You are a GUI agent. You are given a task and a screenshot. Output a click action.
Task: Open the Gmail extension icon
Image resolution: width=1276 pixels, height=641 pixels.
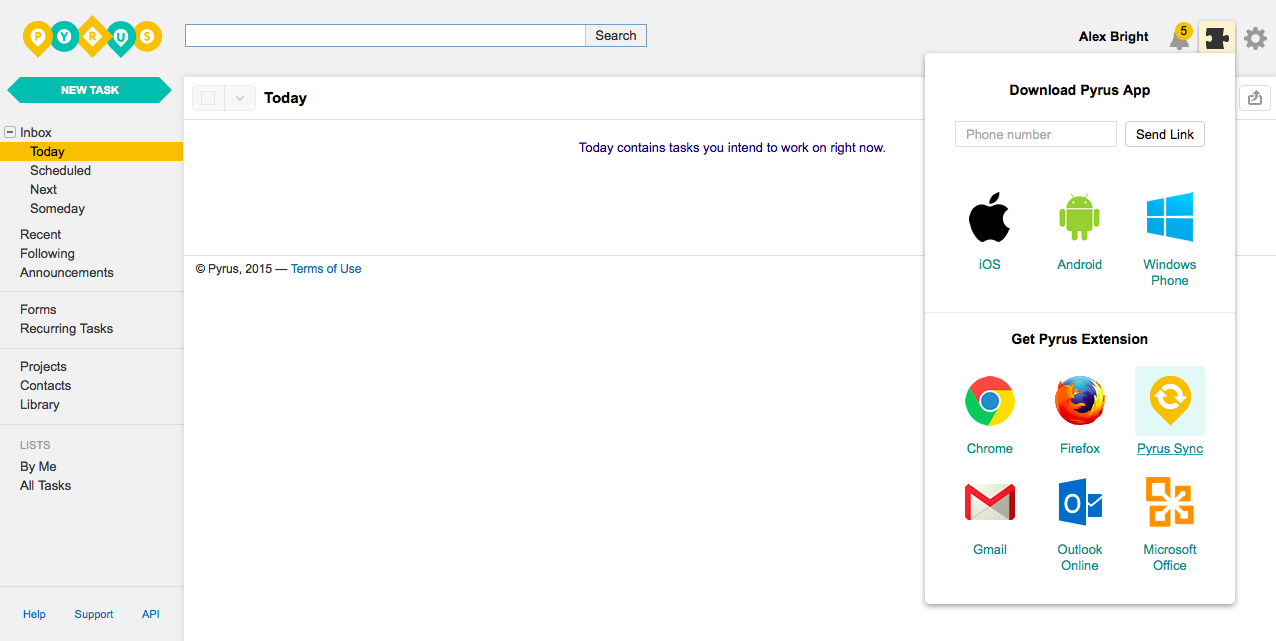click(990, 502)
